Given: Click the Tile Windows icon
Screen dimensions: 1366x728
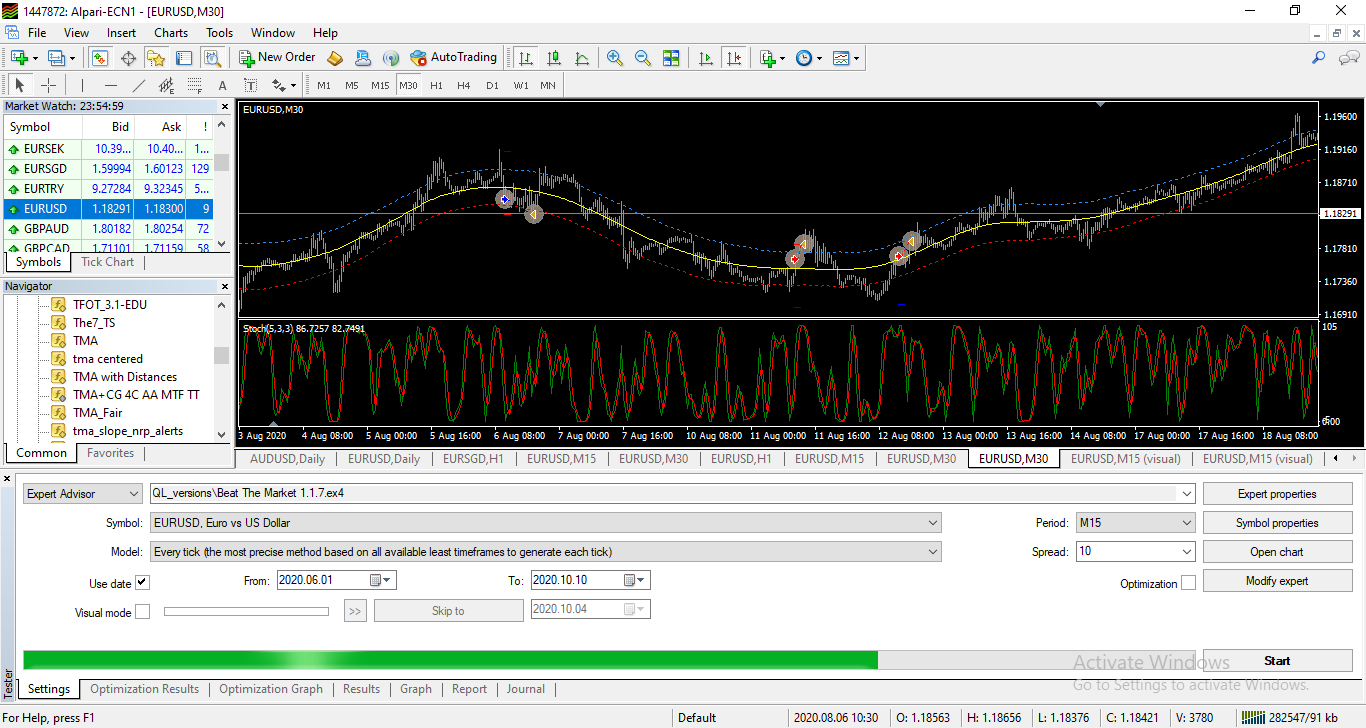Looking at the screenshot, I should [671, 58].
